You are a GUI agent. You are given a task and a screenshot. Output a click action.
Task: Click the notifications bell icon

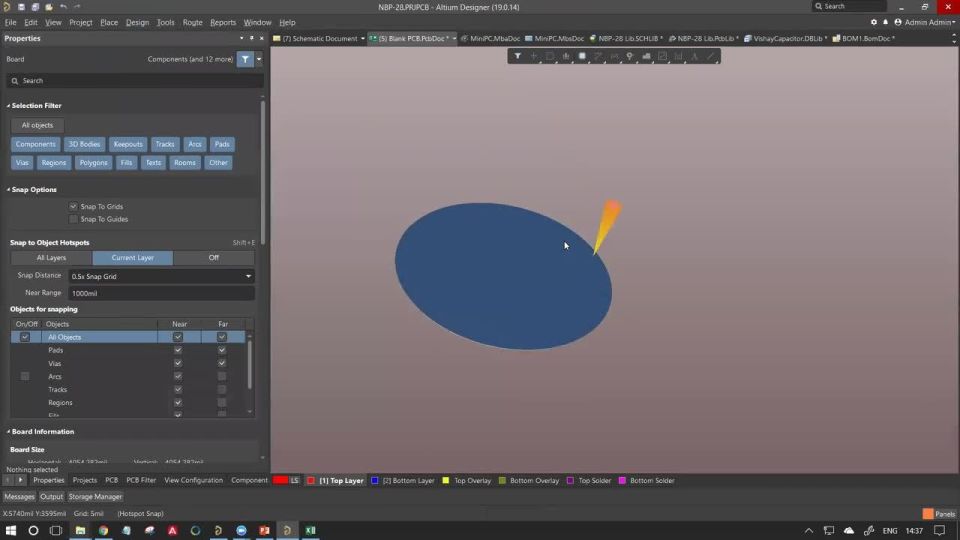coord(885,22)
